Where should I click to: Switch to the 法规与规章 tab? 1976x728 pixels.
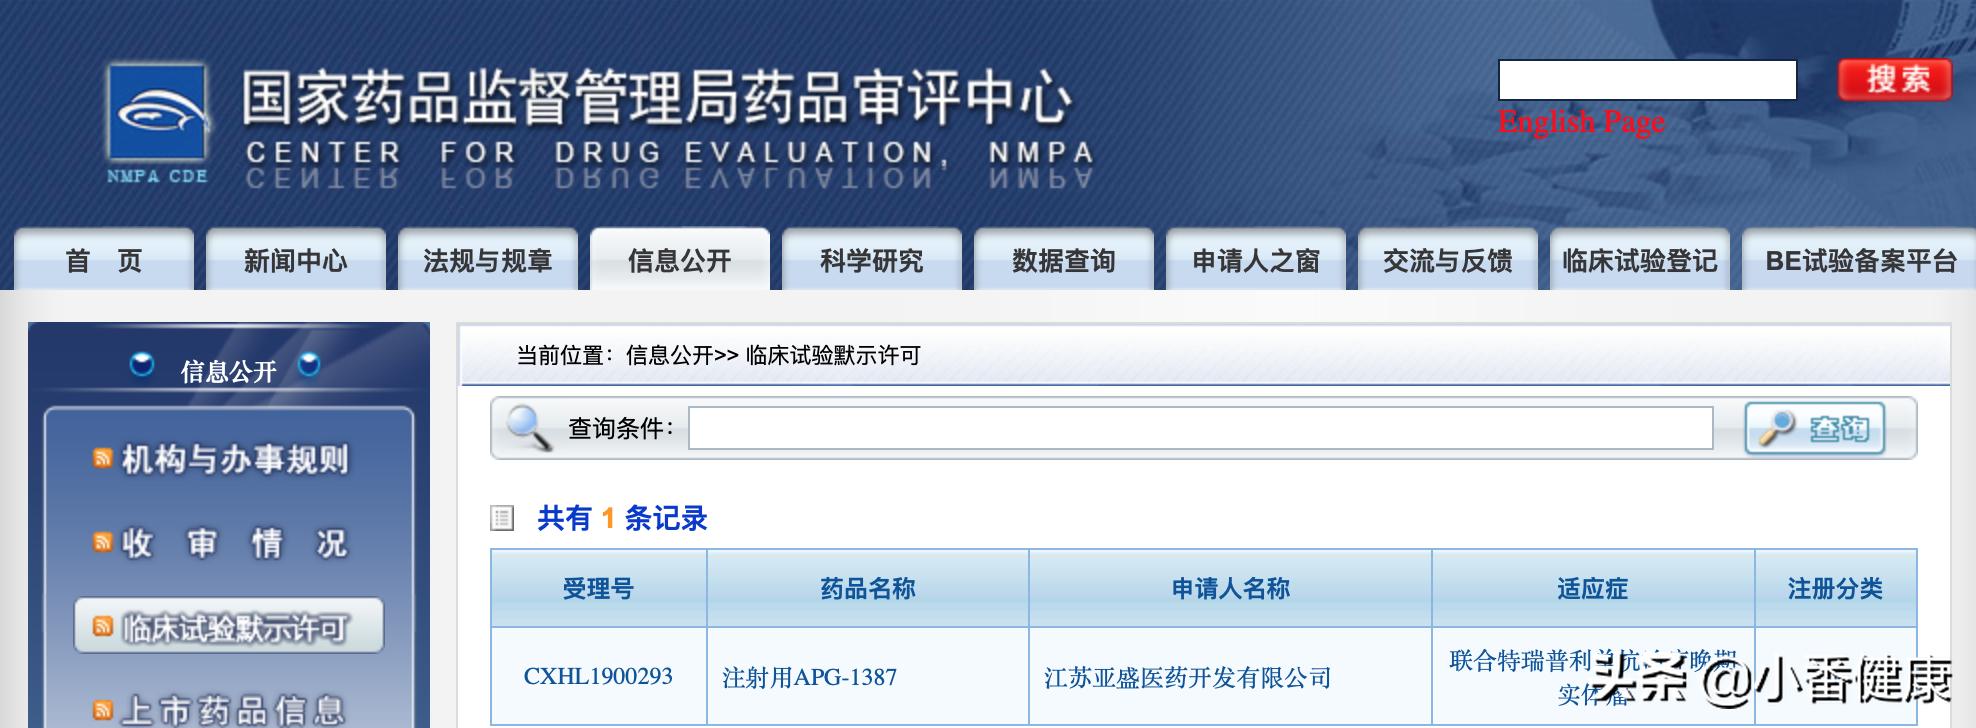click(x=488, y=260)
